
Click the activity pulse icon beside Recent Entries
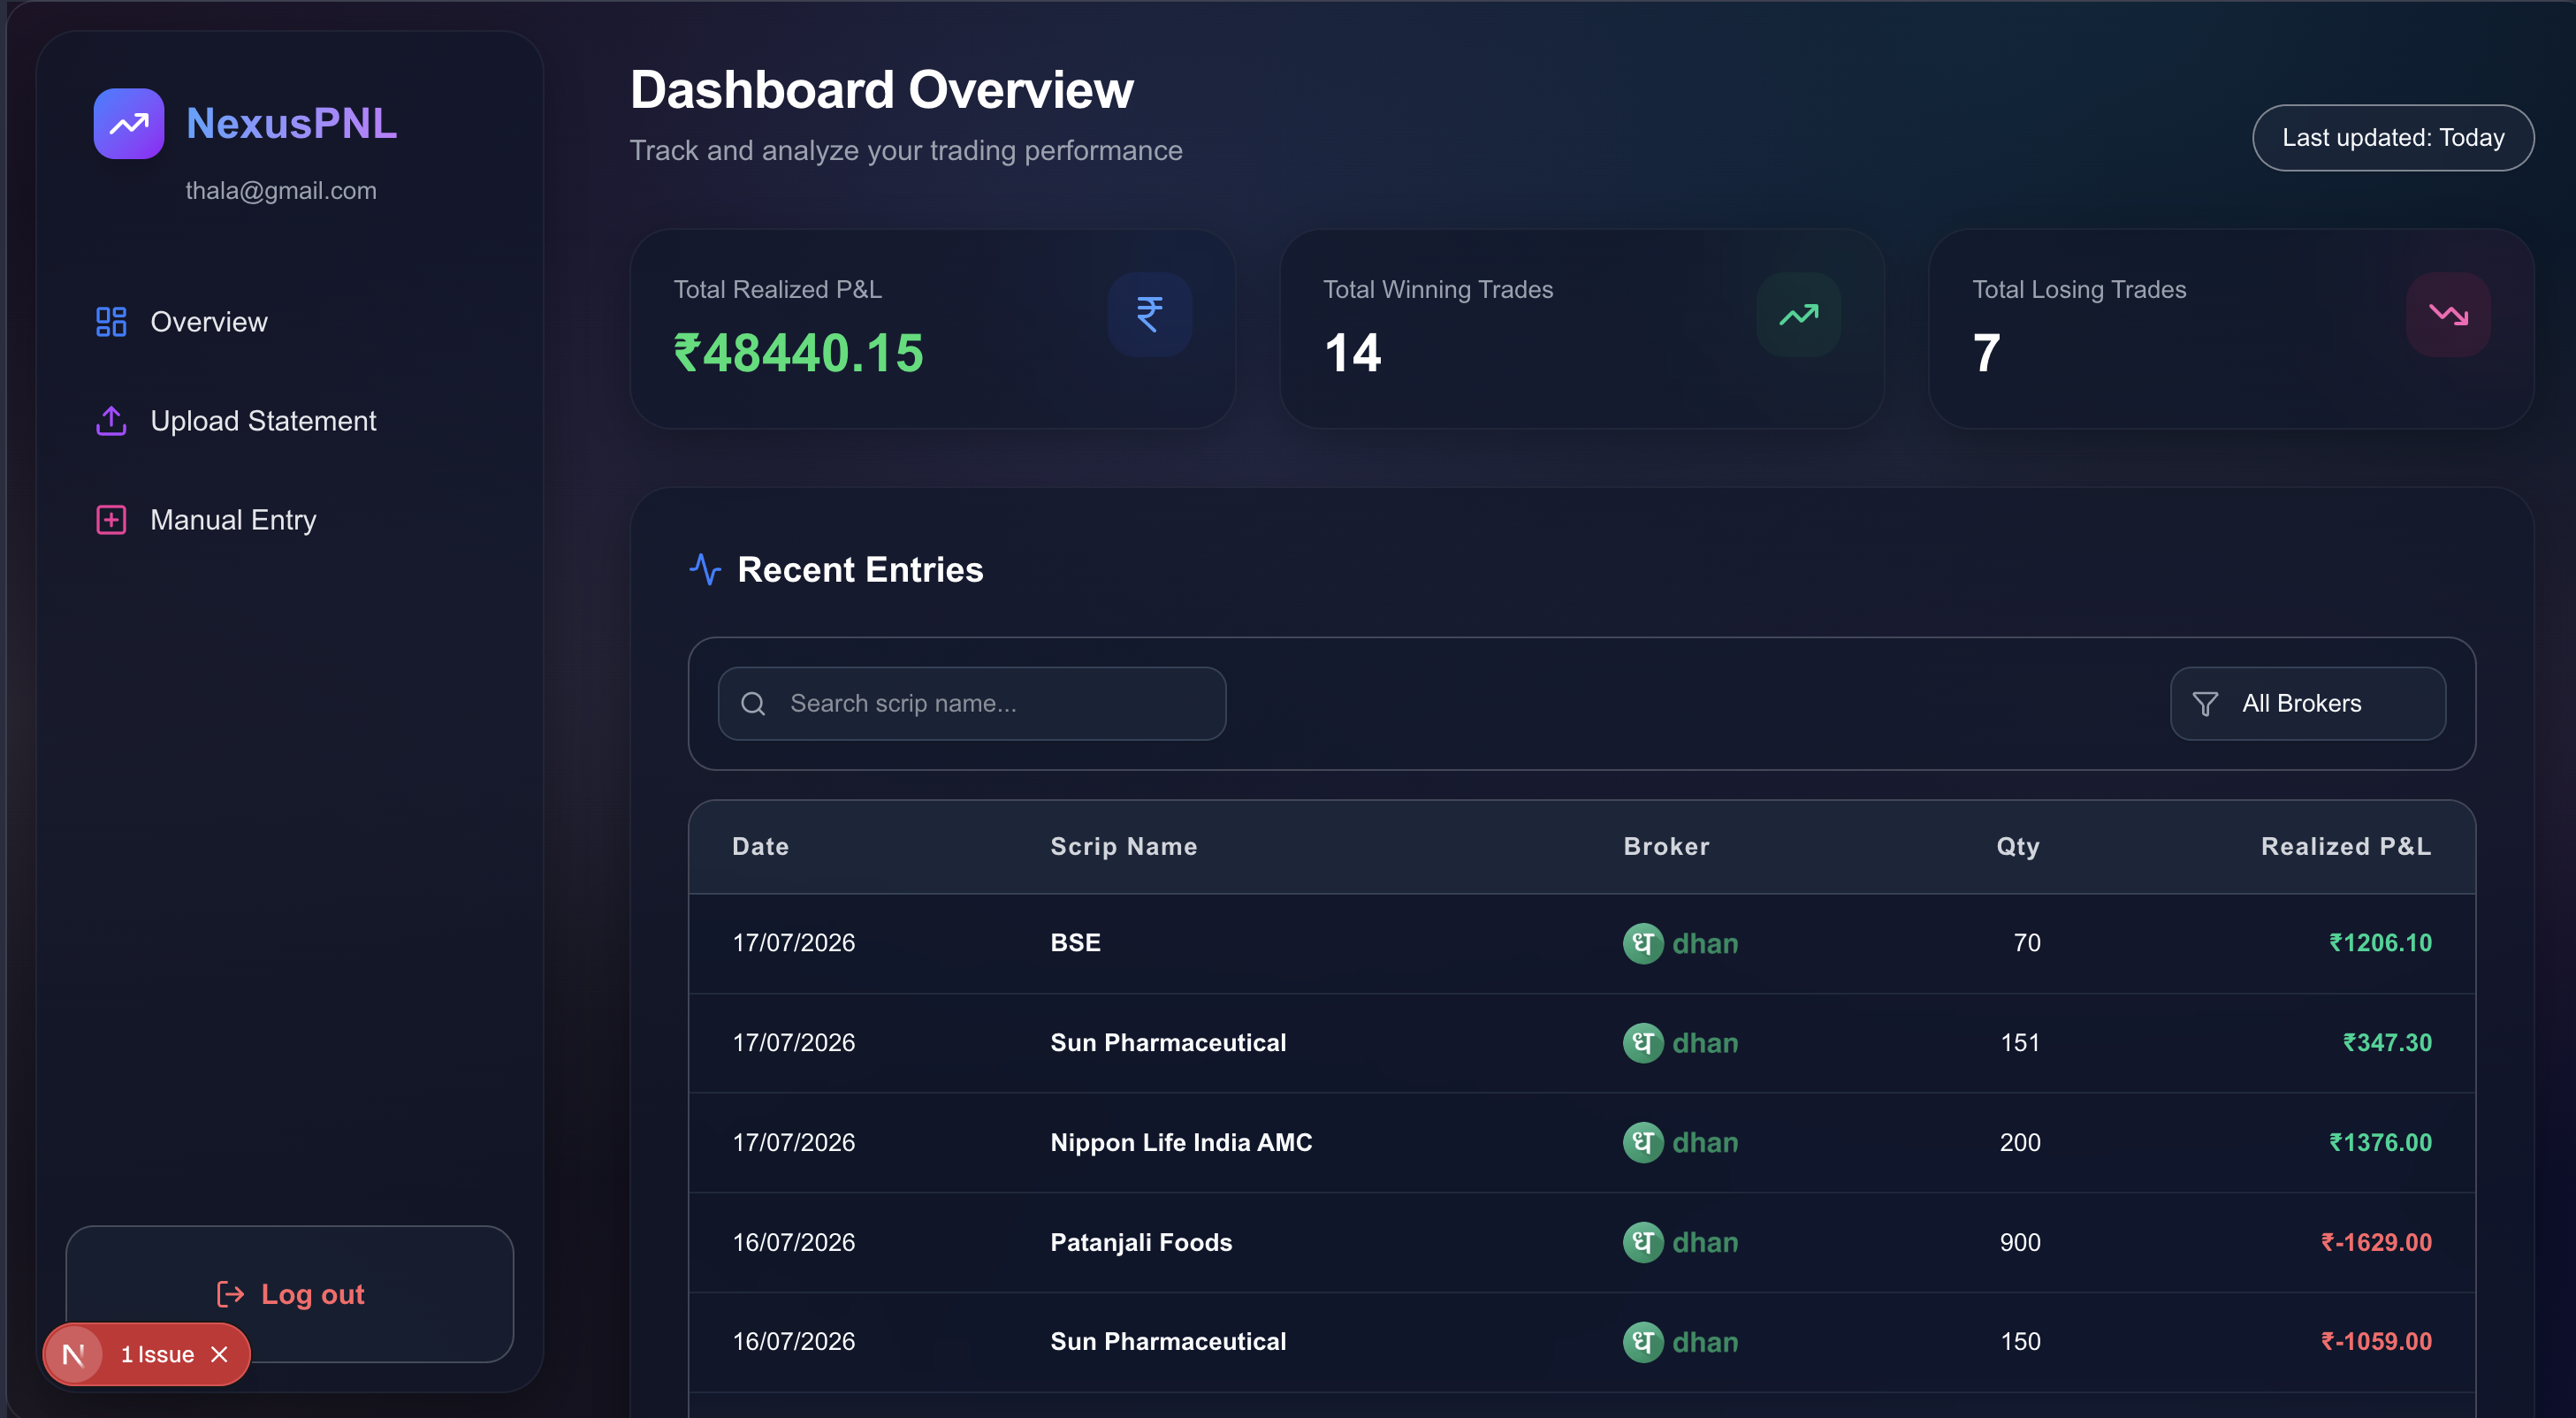(705, 570)
